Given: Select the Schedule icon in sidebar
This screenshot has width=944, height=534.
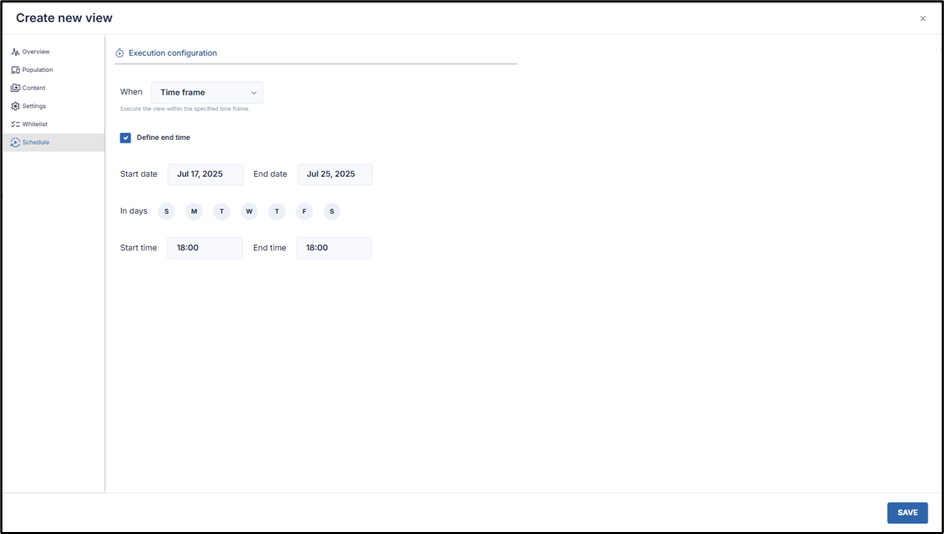Looking at the screenshot, I should (15, 143).
